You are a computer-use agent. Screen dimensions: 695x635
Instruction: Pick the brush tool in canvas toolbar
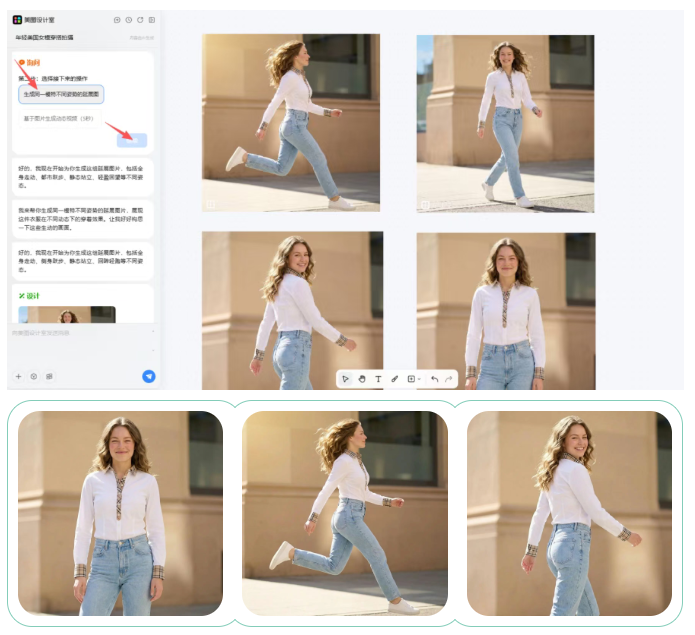pos(394,379)
